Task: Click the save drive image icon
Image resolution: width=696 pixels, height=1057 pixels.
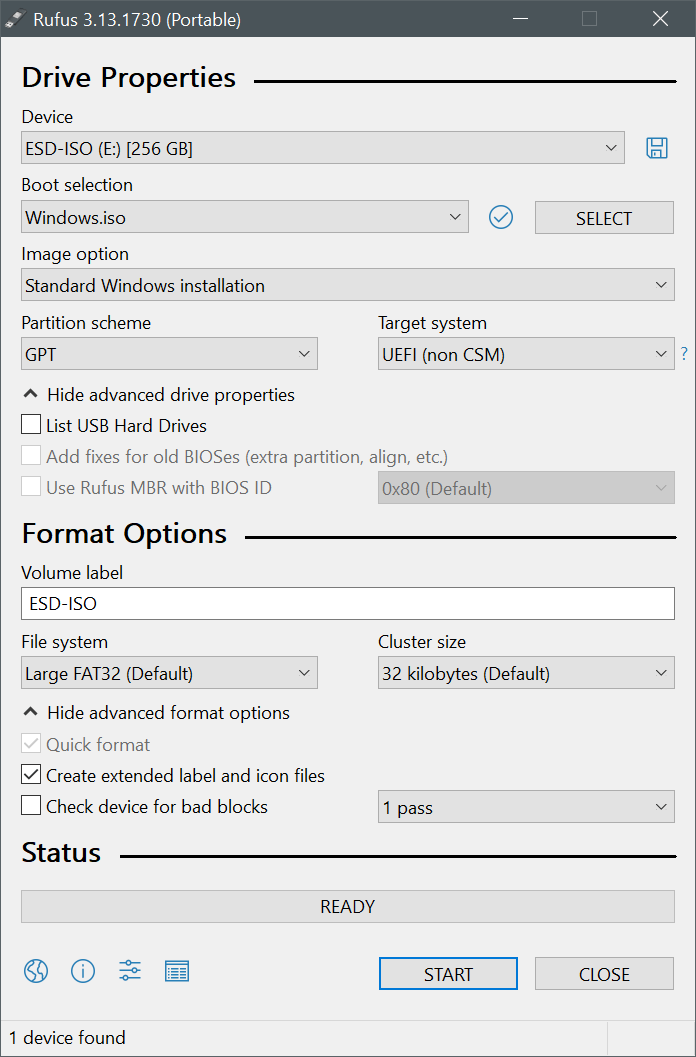Action: (657, 148)
